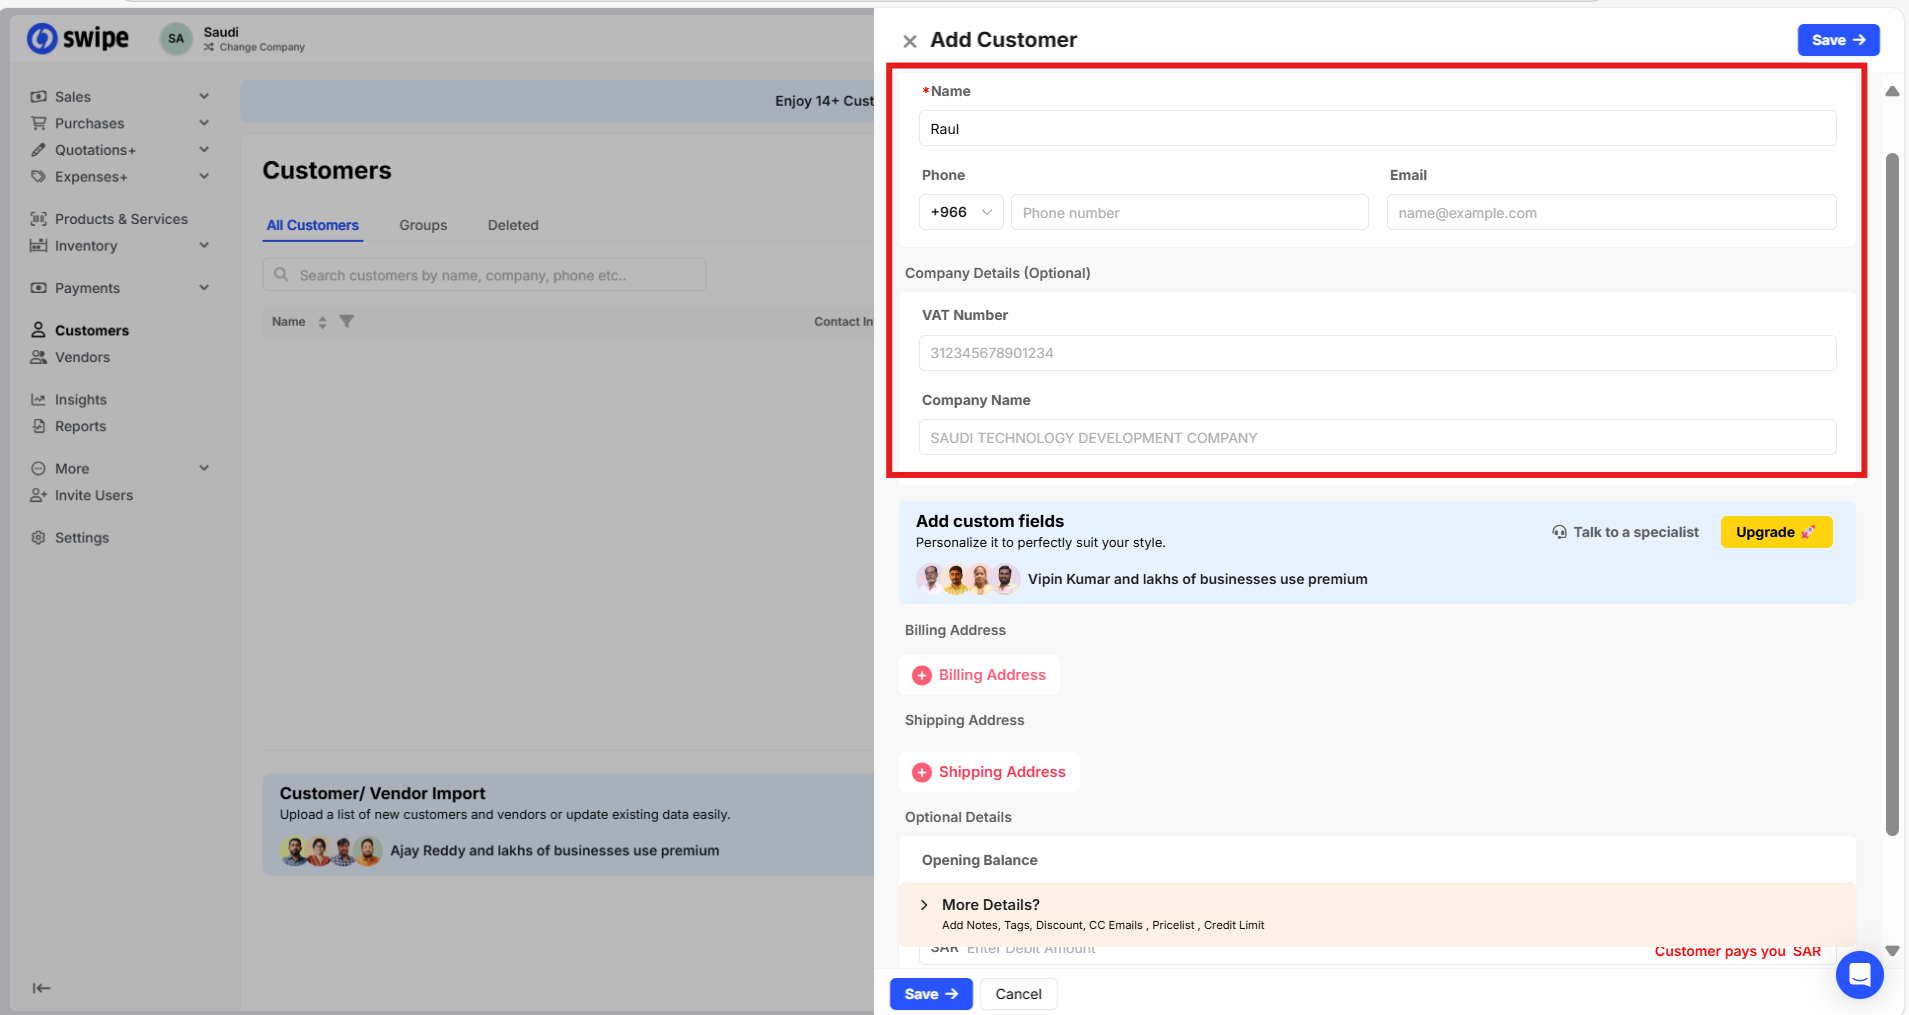Collapse the sidebar with arrow icon
The width and height of the screenshot is (1909, 1015).
[x=41, y=988]
